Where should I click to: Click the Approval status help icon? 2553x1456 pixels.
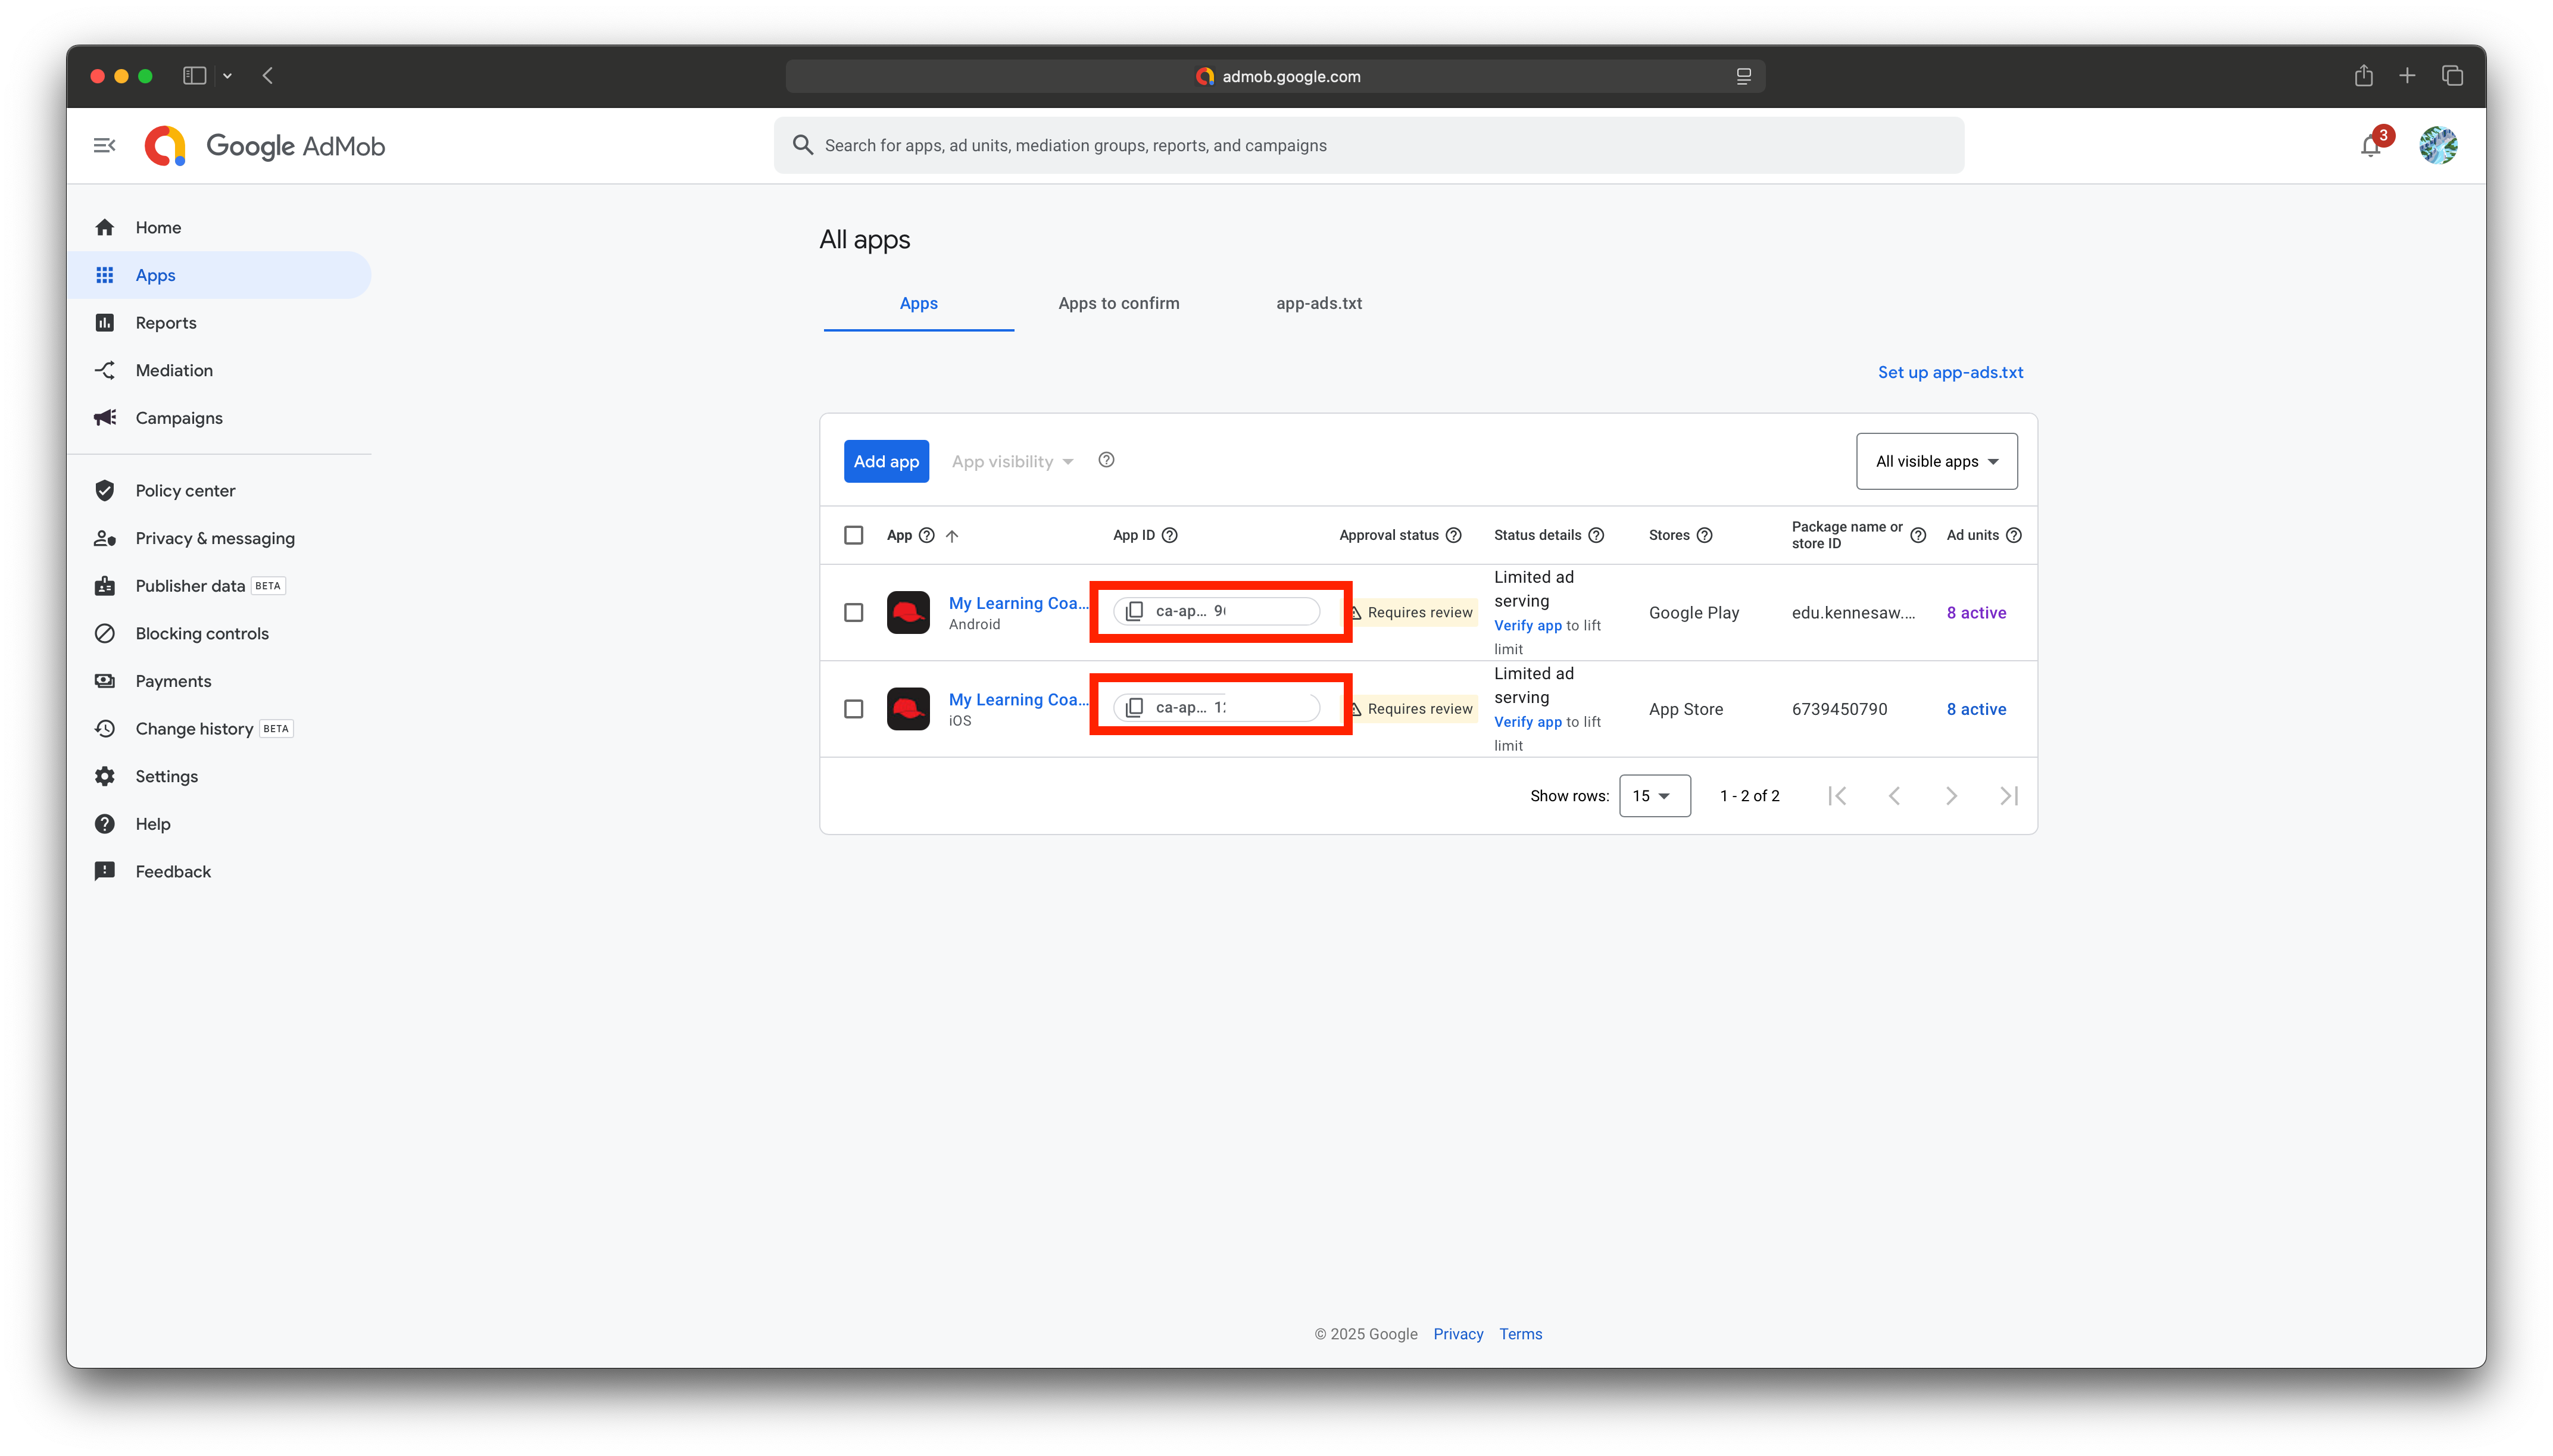[1454, 535]
